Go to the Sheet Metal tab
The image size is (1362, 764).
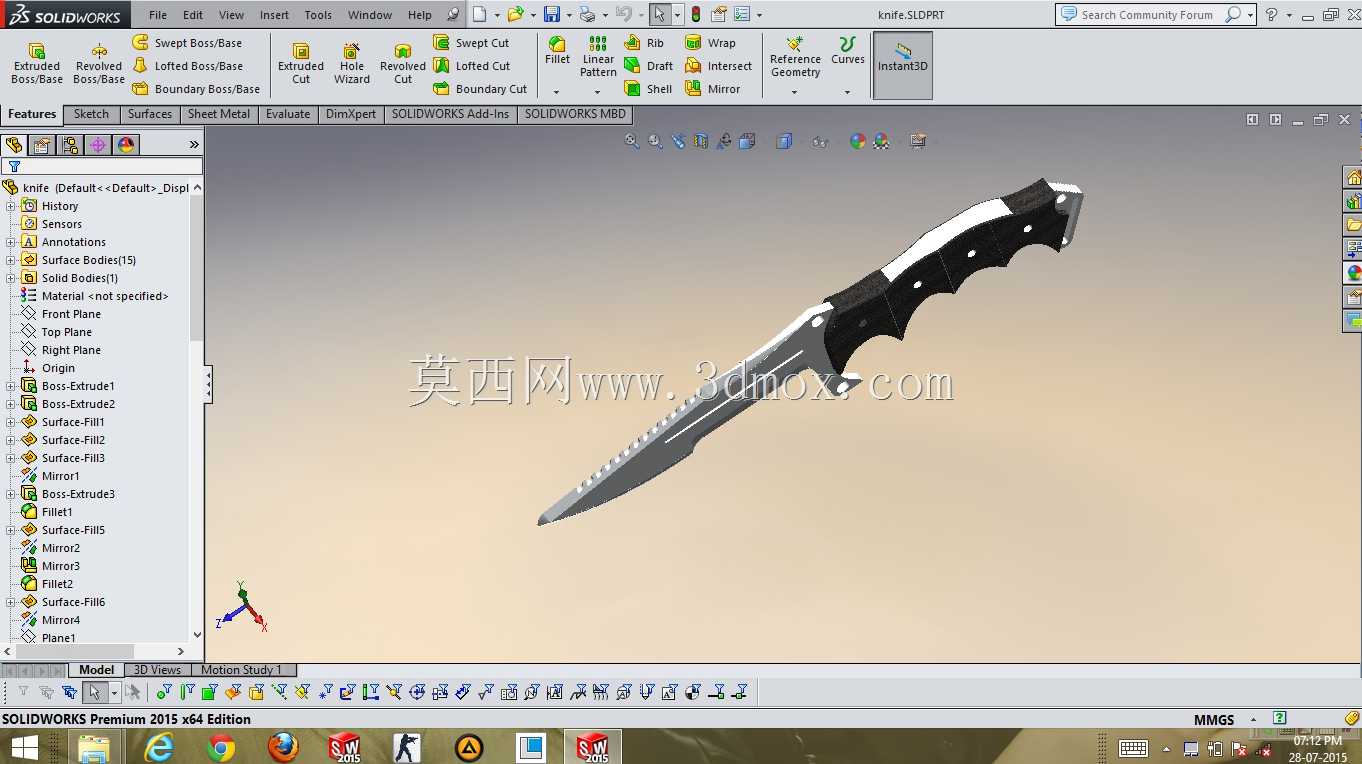(x=219, y=114)
